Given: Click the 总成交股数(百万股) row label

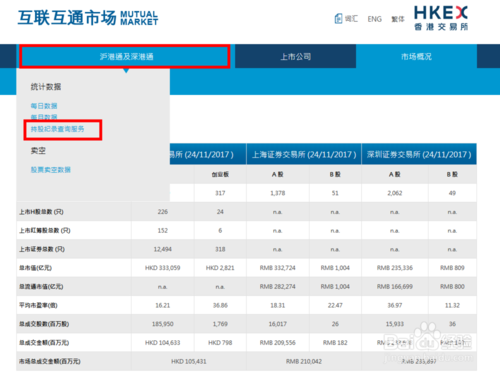Looking at the screenshot, I should [44, 324].
